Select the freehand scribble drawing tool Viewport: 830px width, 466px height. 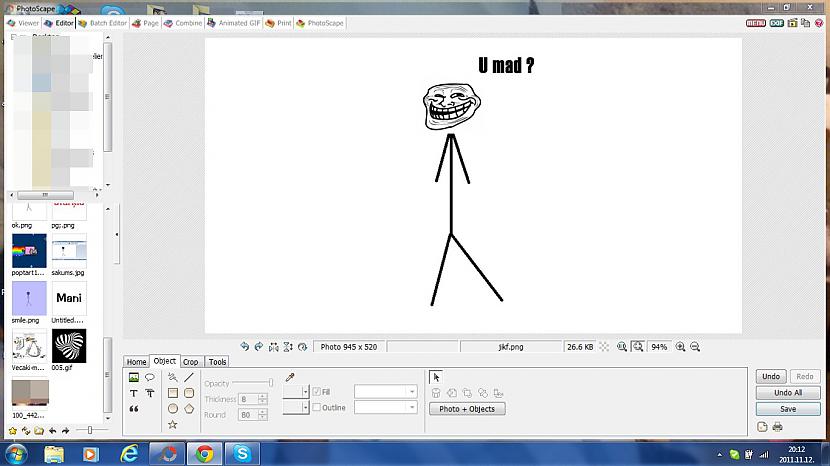173,378
